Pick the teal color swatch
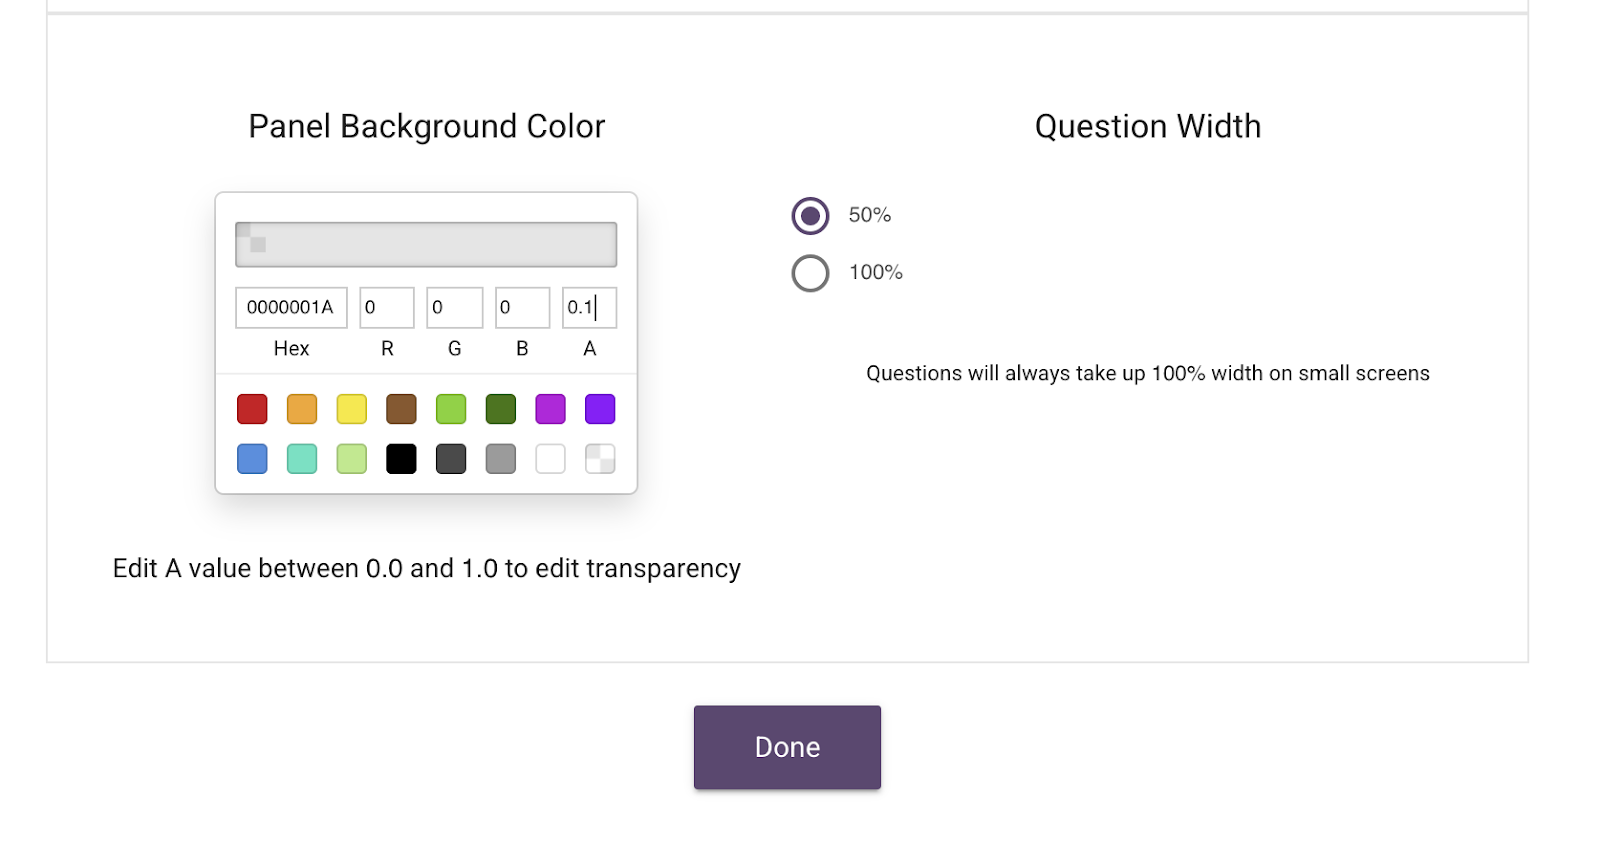The image size is (1600, 864). (x=302, y=459)
